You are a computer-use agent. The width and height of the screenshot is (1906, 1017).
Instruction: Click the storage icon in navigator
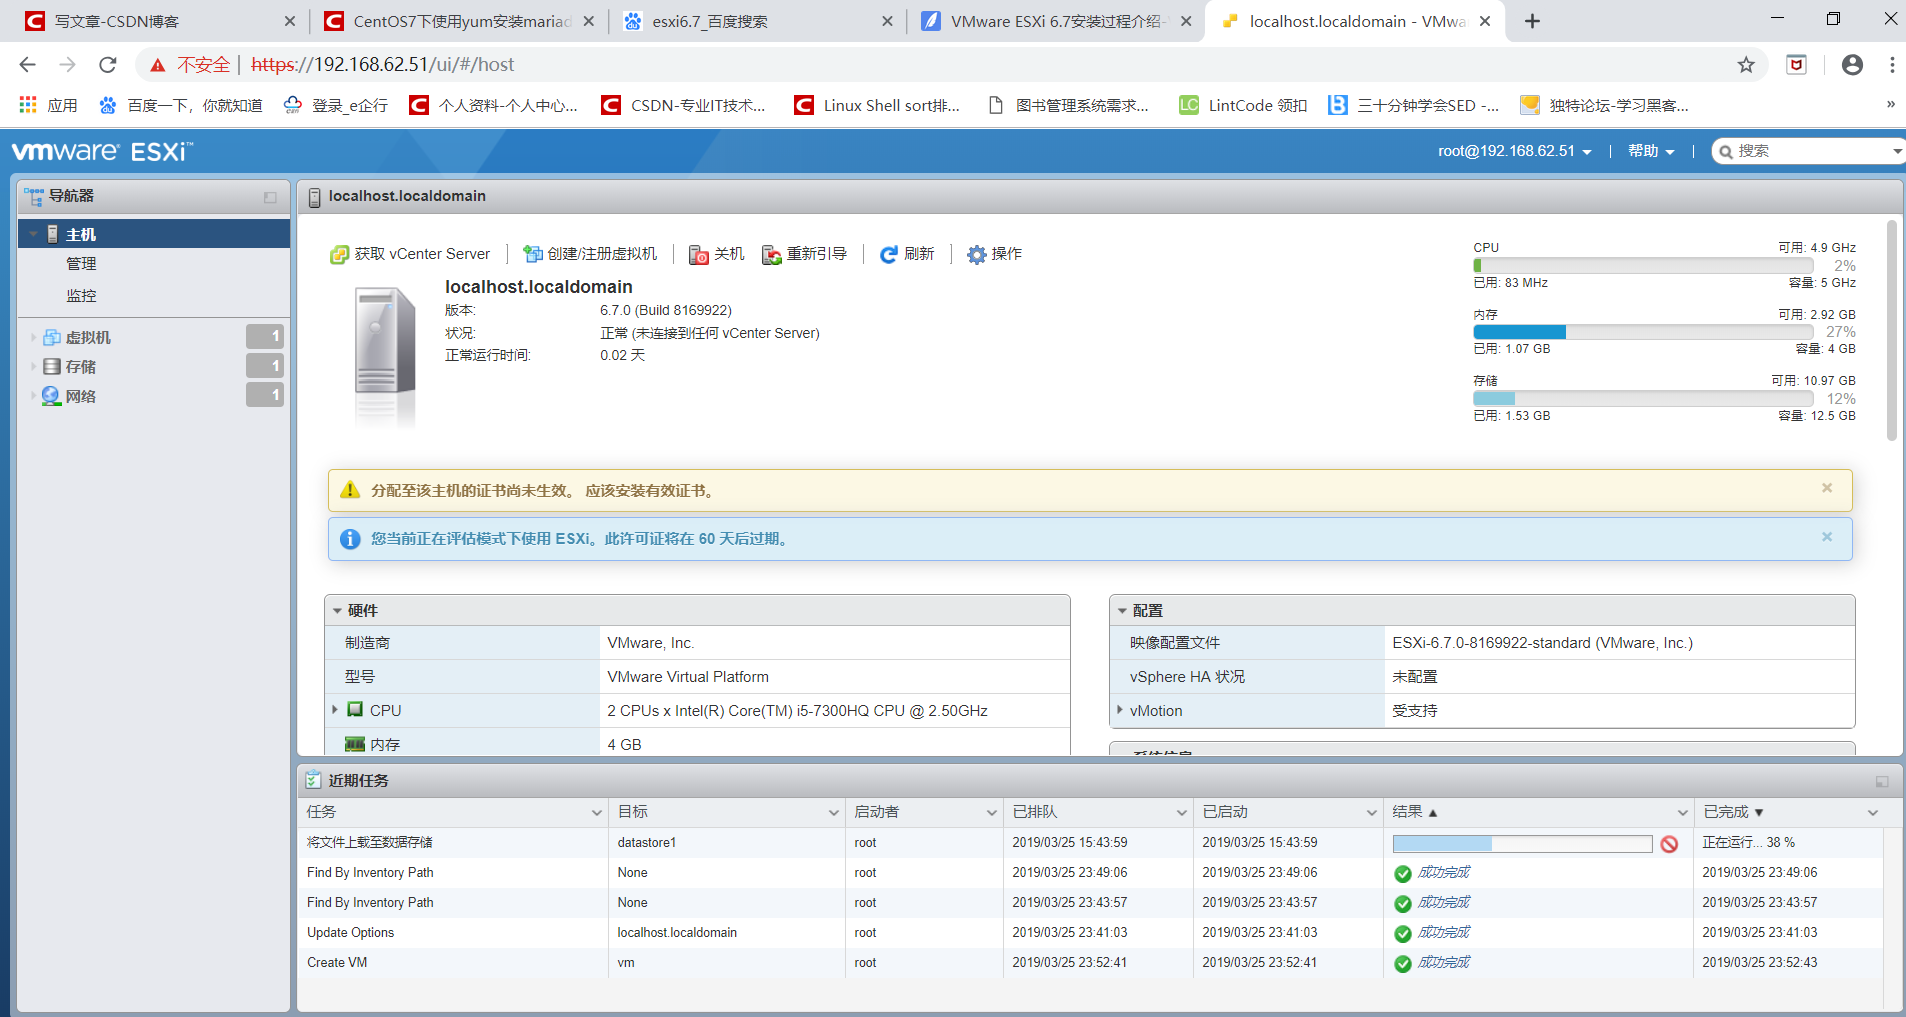pyautogui.click(x=52, y=366)
